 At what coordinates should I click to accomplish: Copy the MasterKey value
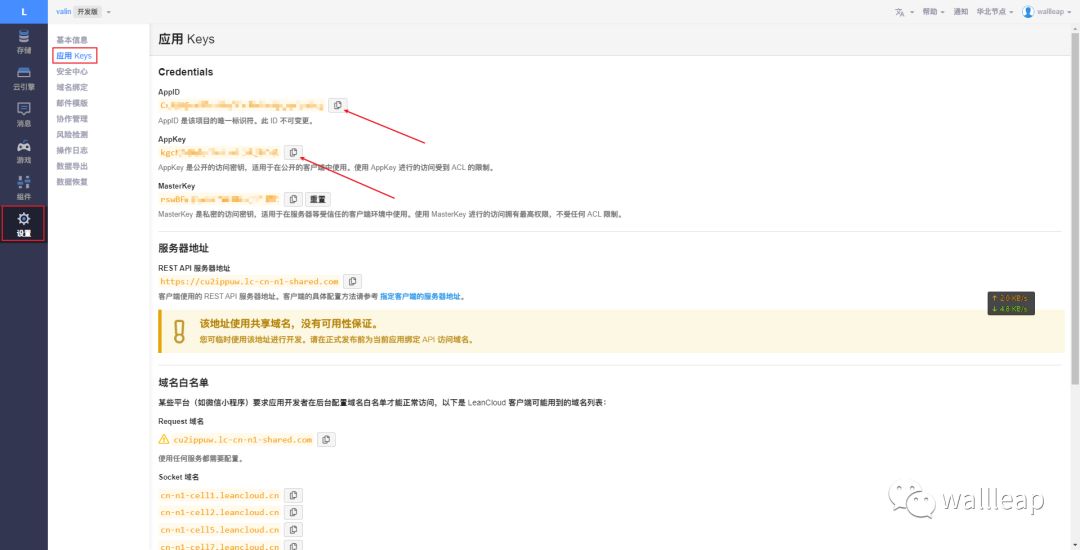pos(293,199)
